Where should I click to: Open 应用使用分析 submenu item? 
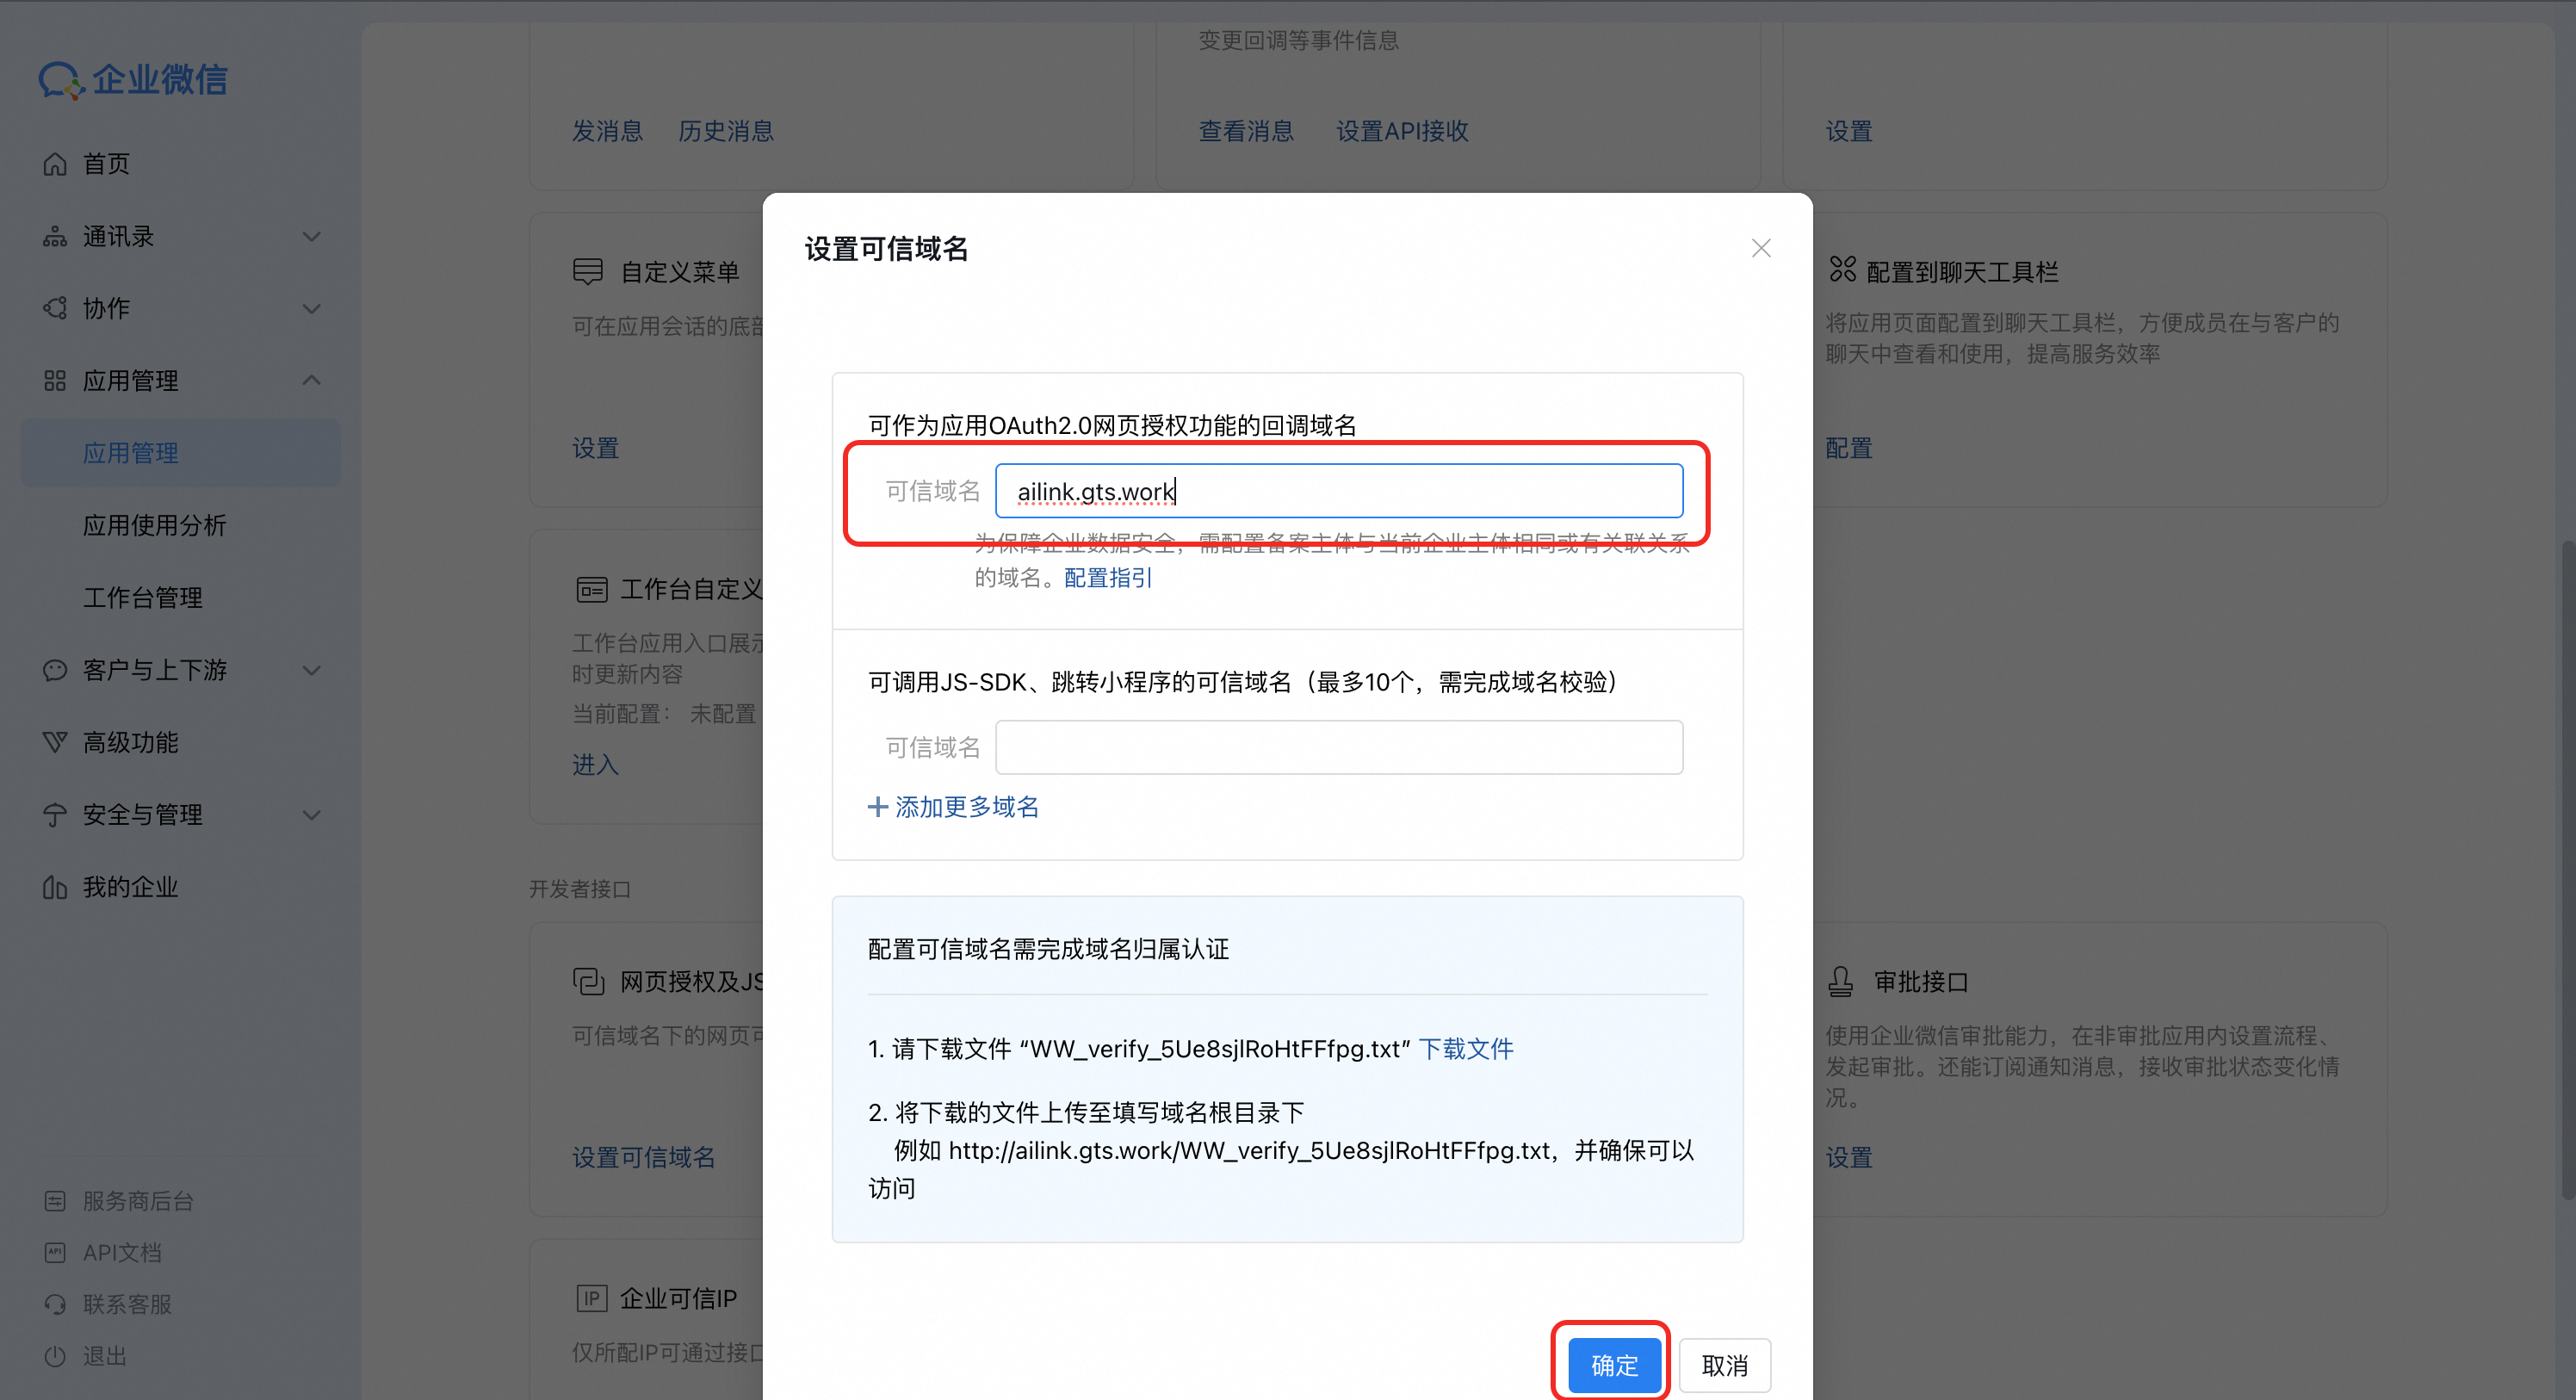154,526
